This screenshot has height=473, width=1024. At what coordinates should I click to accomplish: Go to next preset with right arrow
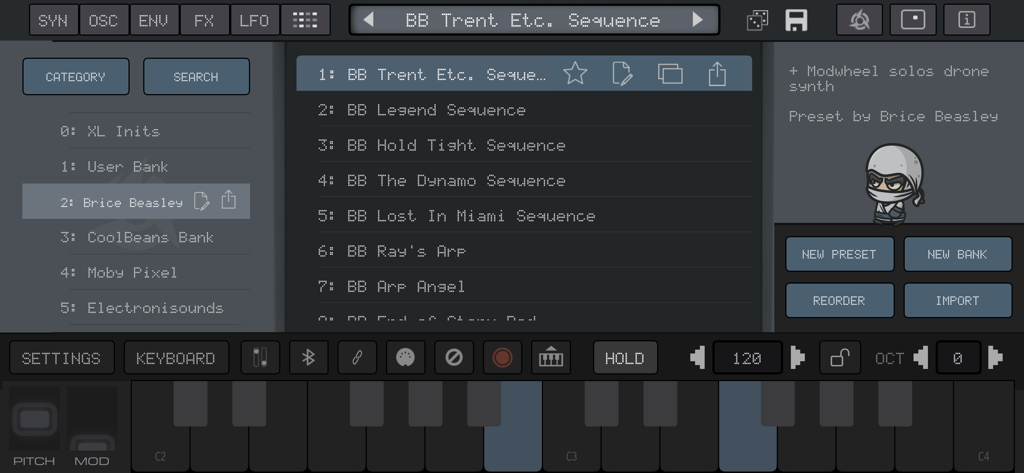pyautogui.click(x=697, y=20)
